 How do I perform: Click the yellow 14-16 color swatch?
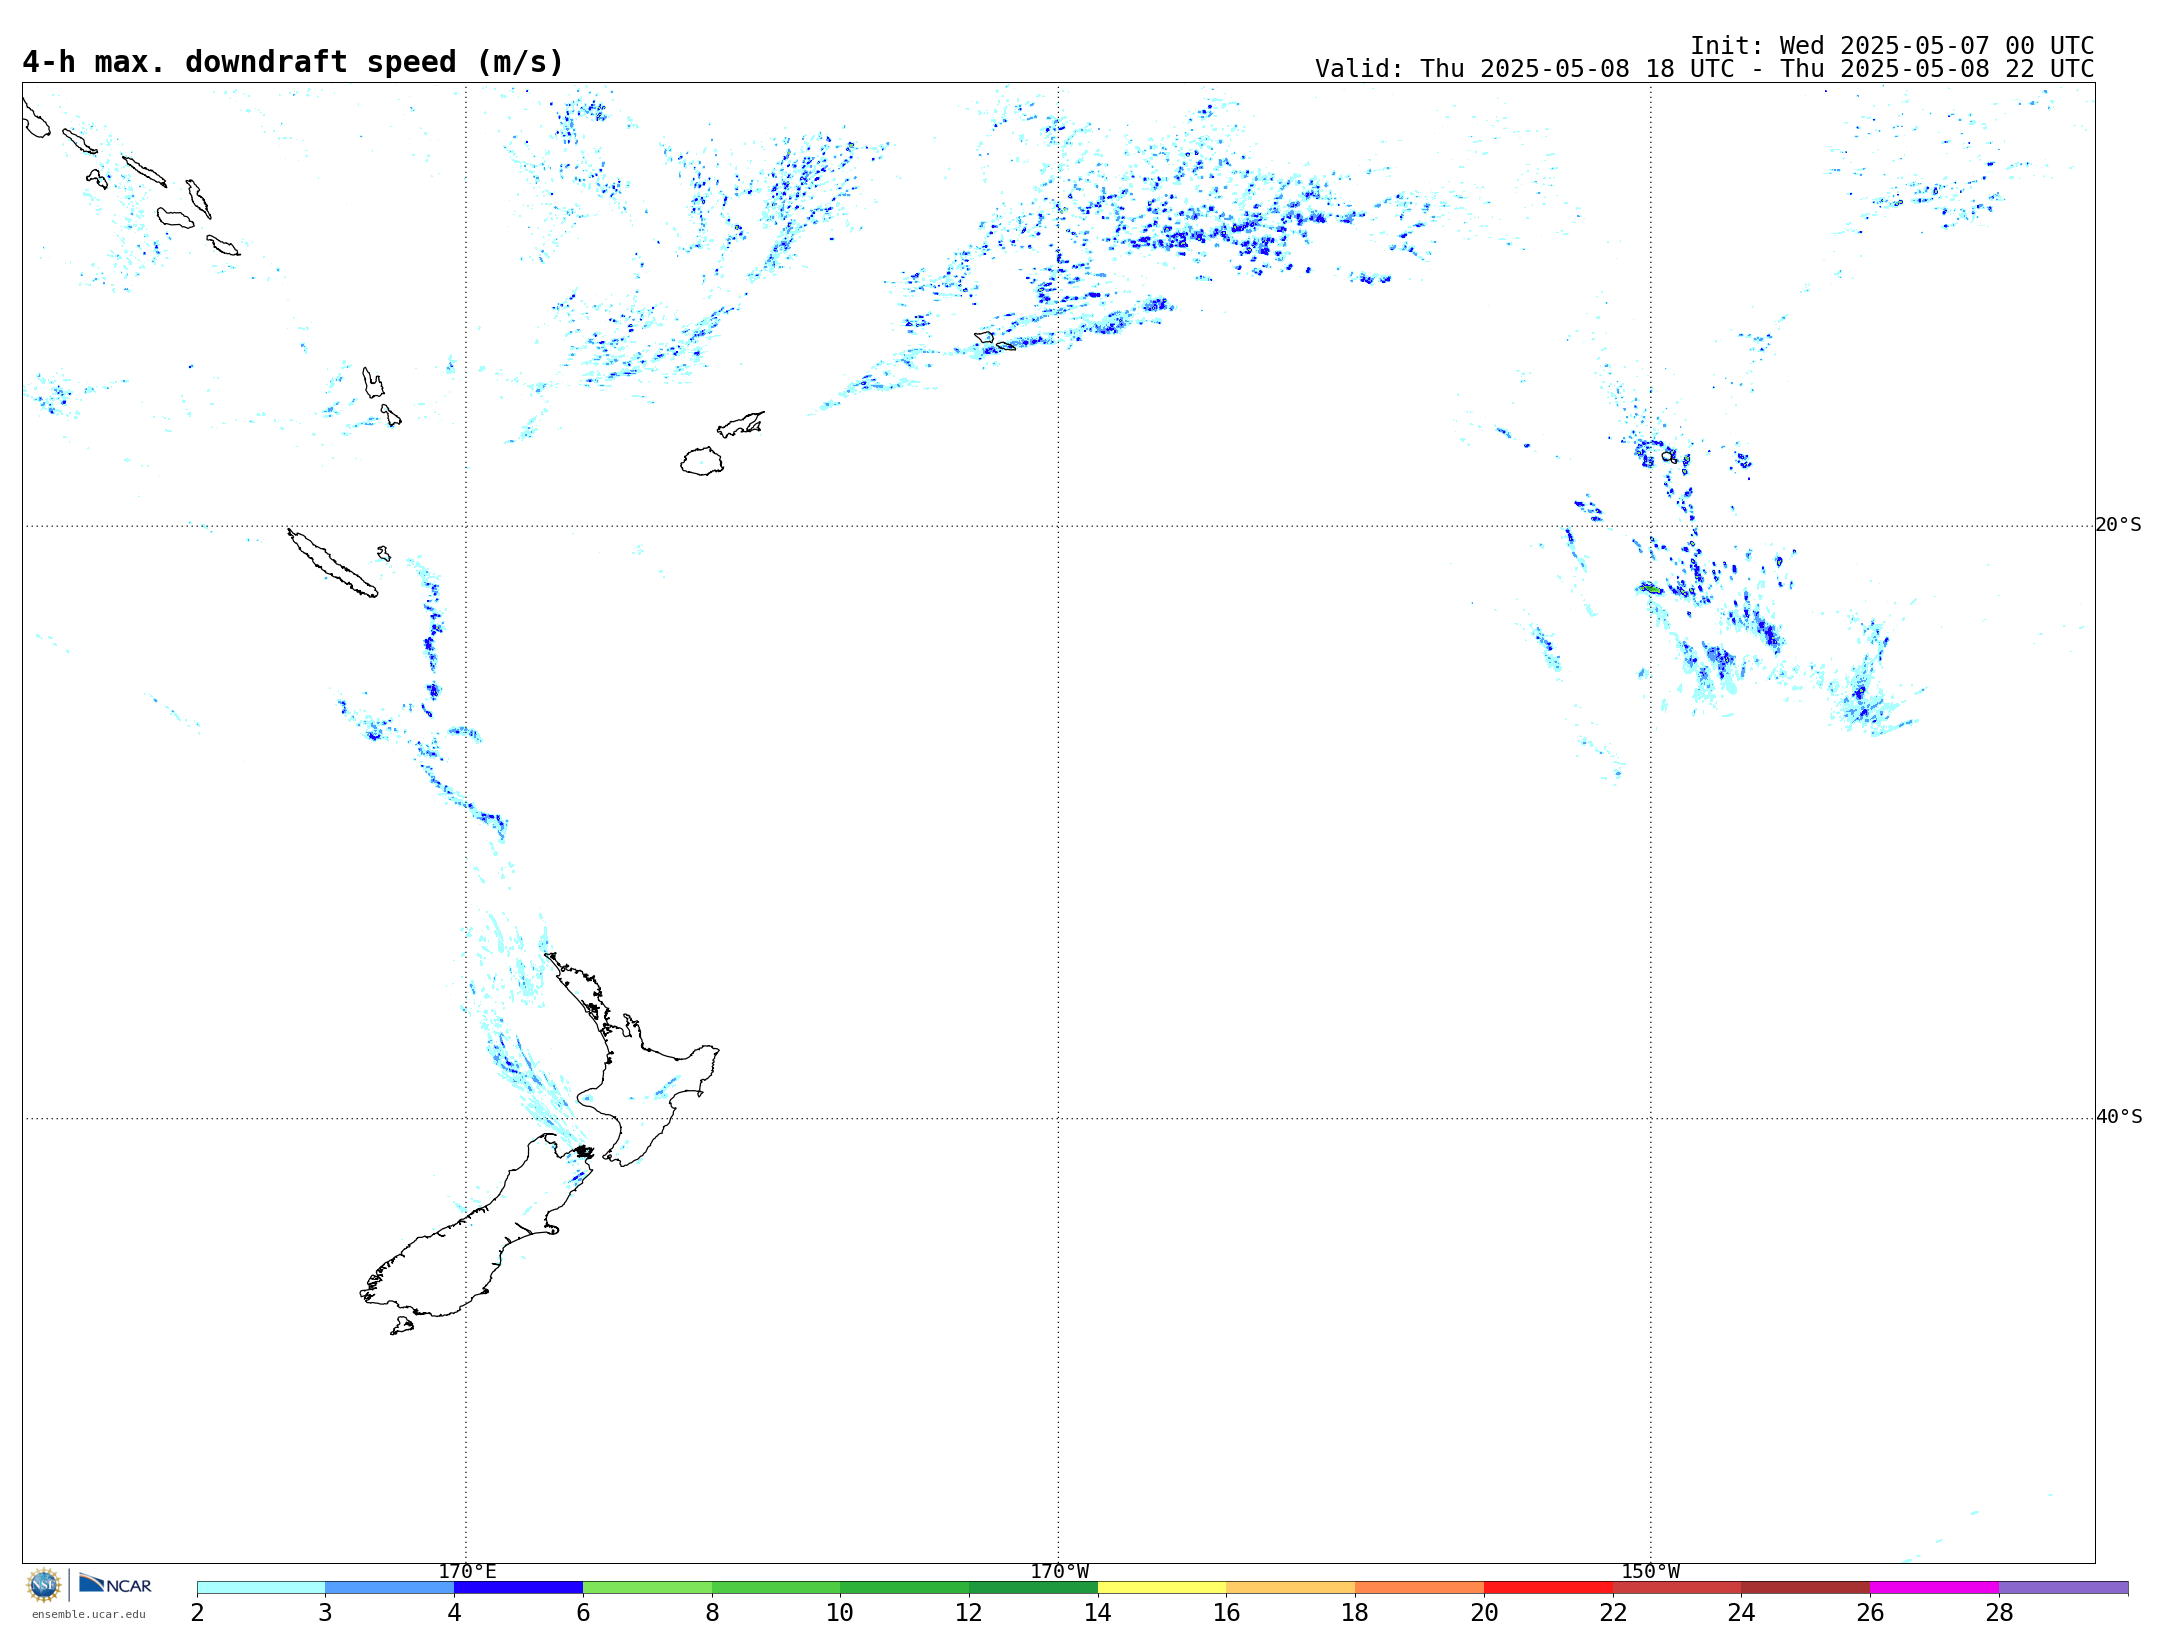coord(1162,1587)
